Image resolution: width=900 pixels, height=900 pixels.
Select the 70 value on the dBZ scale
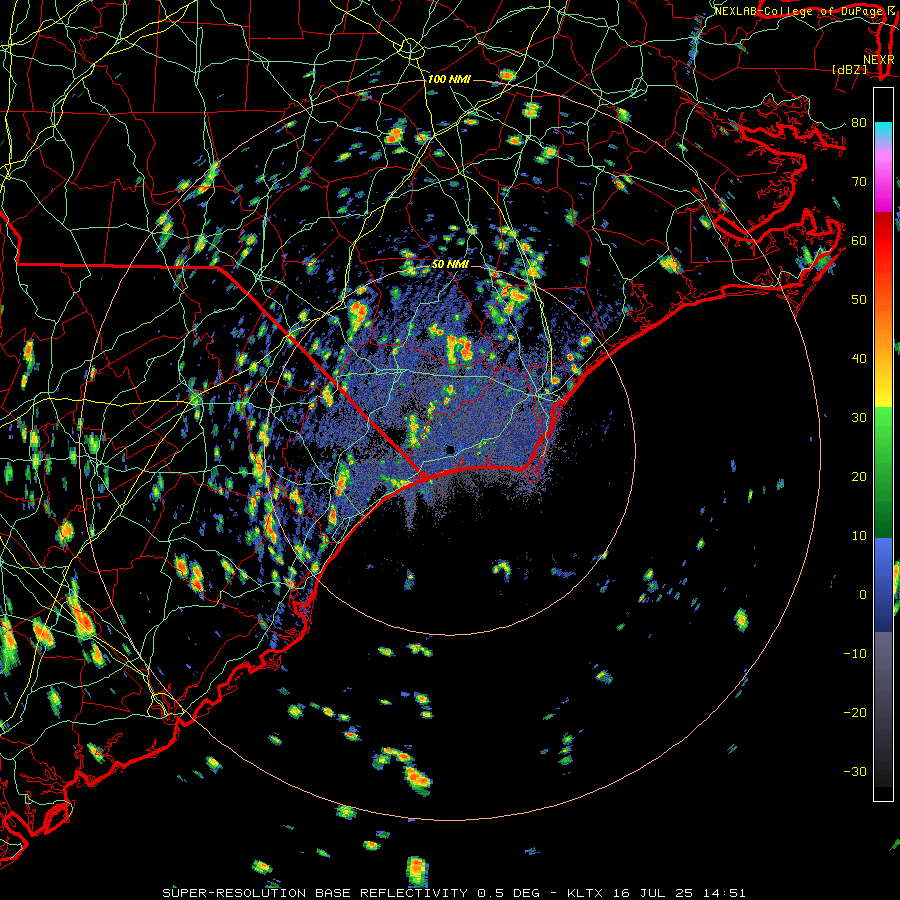click(x=859, y=182)
